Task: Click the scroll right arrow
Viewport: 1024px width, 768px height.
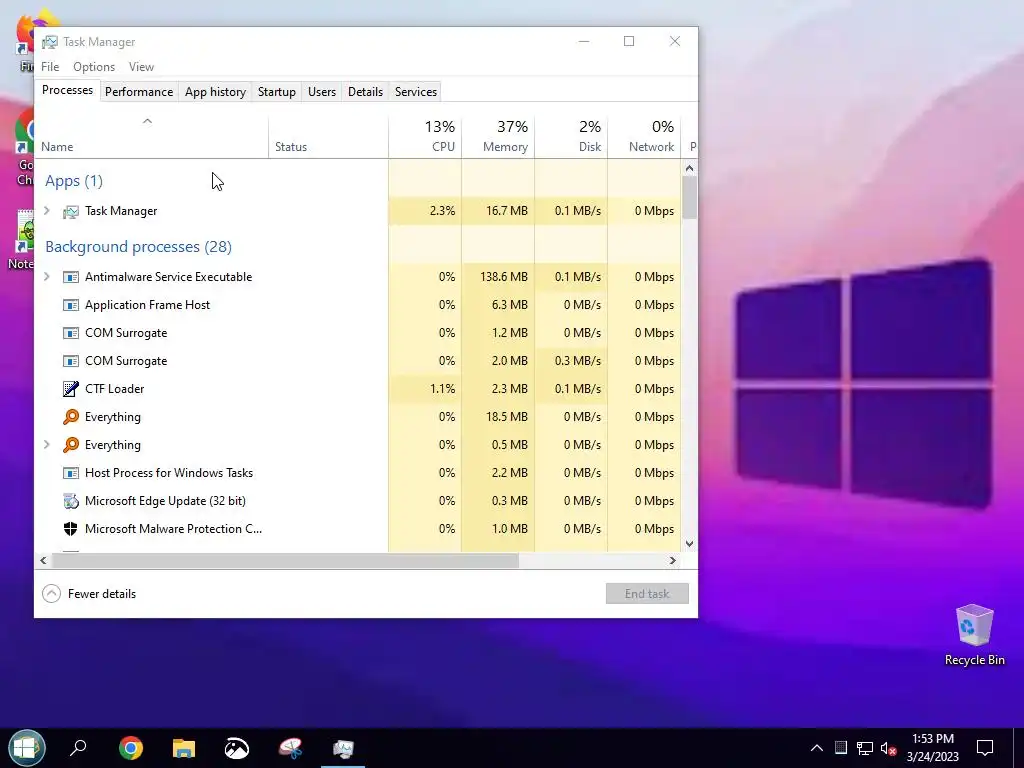Action: pos(673,560)
